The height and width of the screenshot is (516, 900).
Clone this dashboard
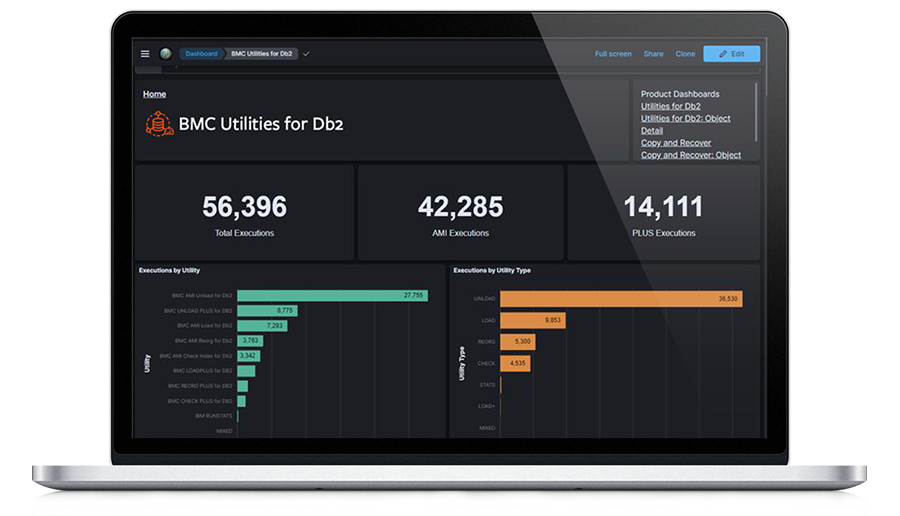click(685, 54)
